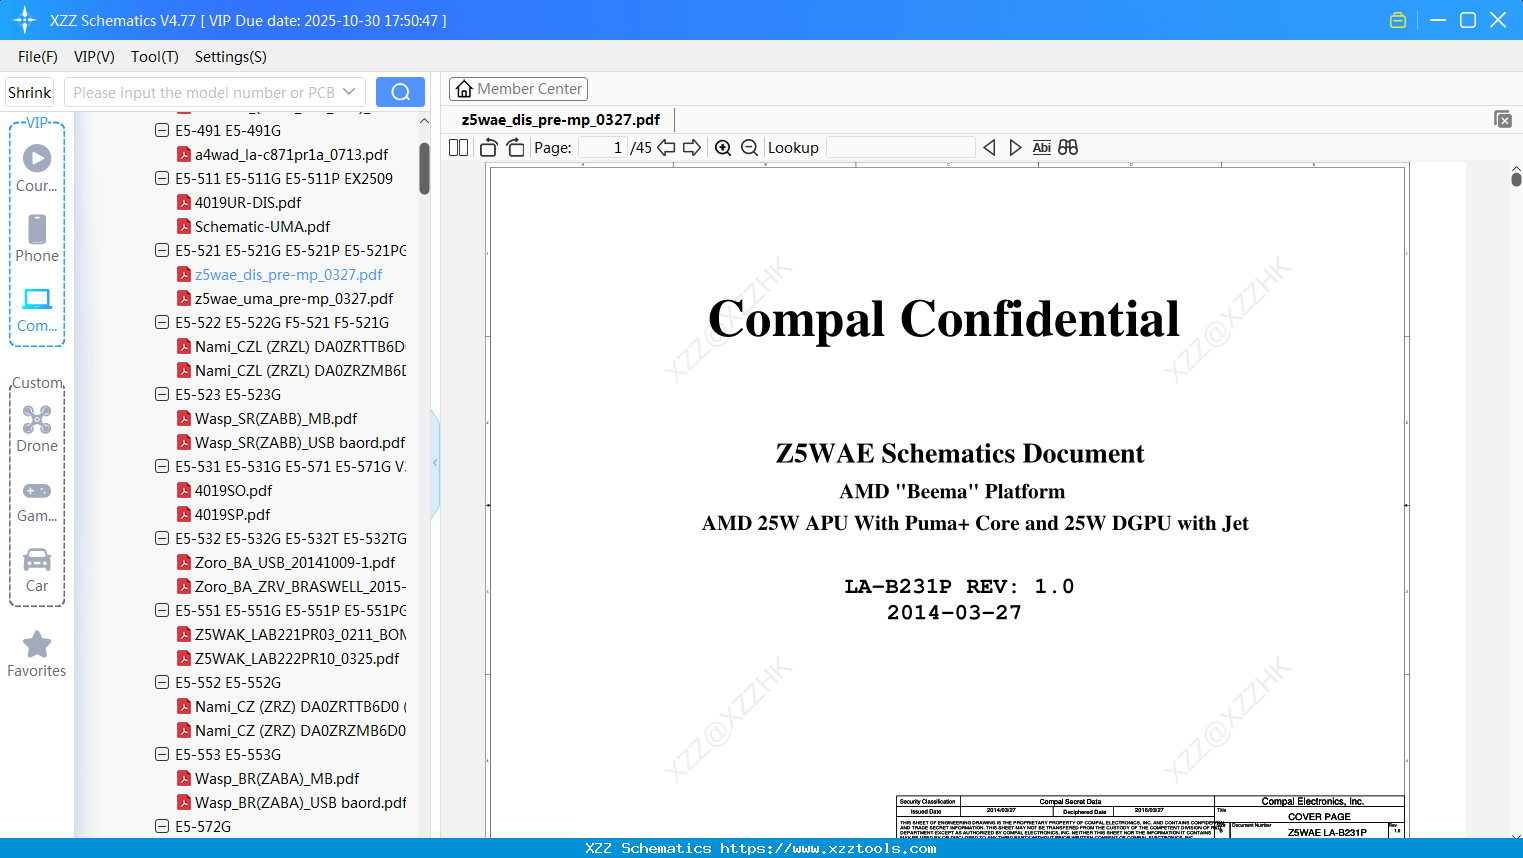Viewport: 1523px width, 858px height.
Task: Jump to next lookup result
Action: pyautogui.click(x=1015, y=148)
